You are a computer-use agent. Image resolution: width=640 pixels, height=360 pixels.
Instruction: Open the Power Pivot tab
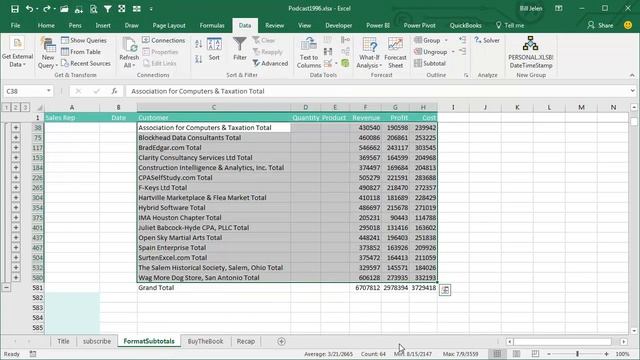(419, 25)
